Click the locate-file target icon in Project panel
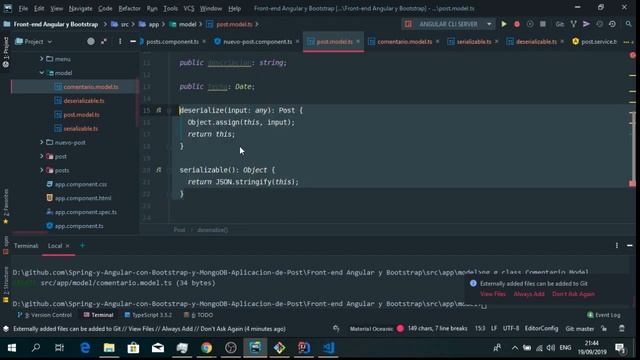This screenshot has width=640, height=360. coord(91,41)
